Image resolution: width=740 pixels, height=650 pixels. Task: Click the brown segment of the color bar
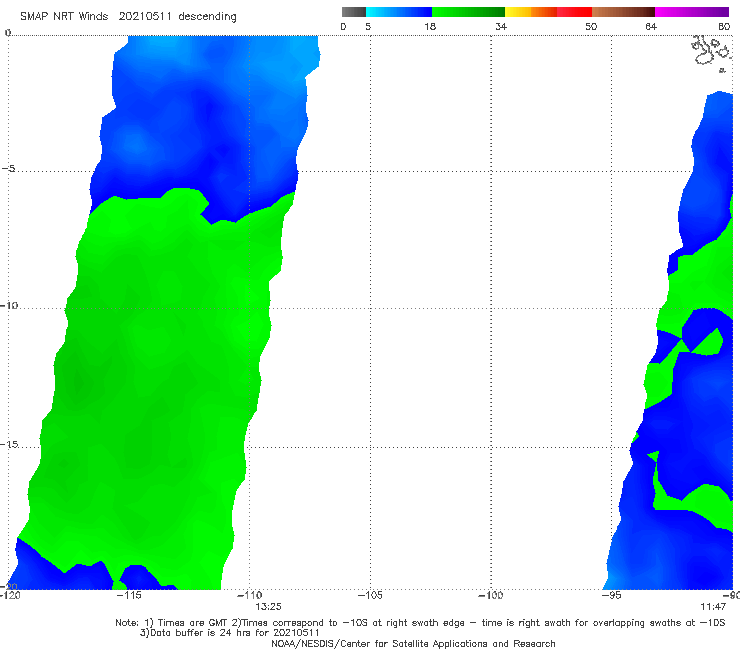pos(623,12)
